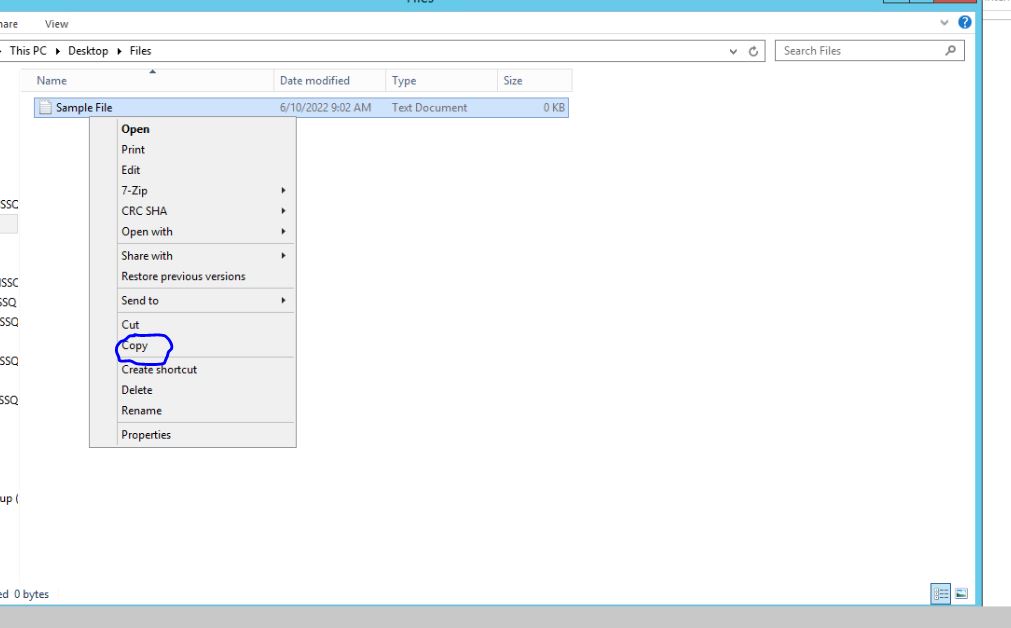This screenshot has width=1011, height=628.
Task: Click the magnifier icon in Search Files
Action: (950, 51)
